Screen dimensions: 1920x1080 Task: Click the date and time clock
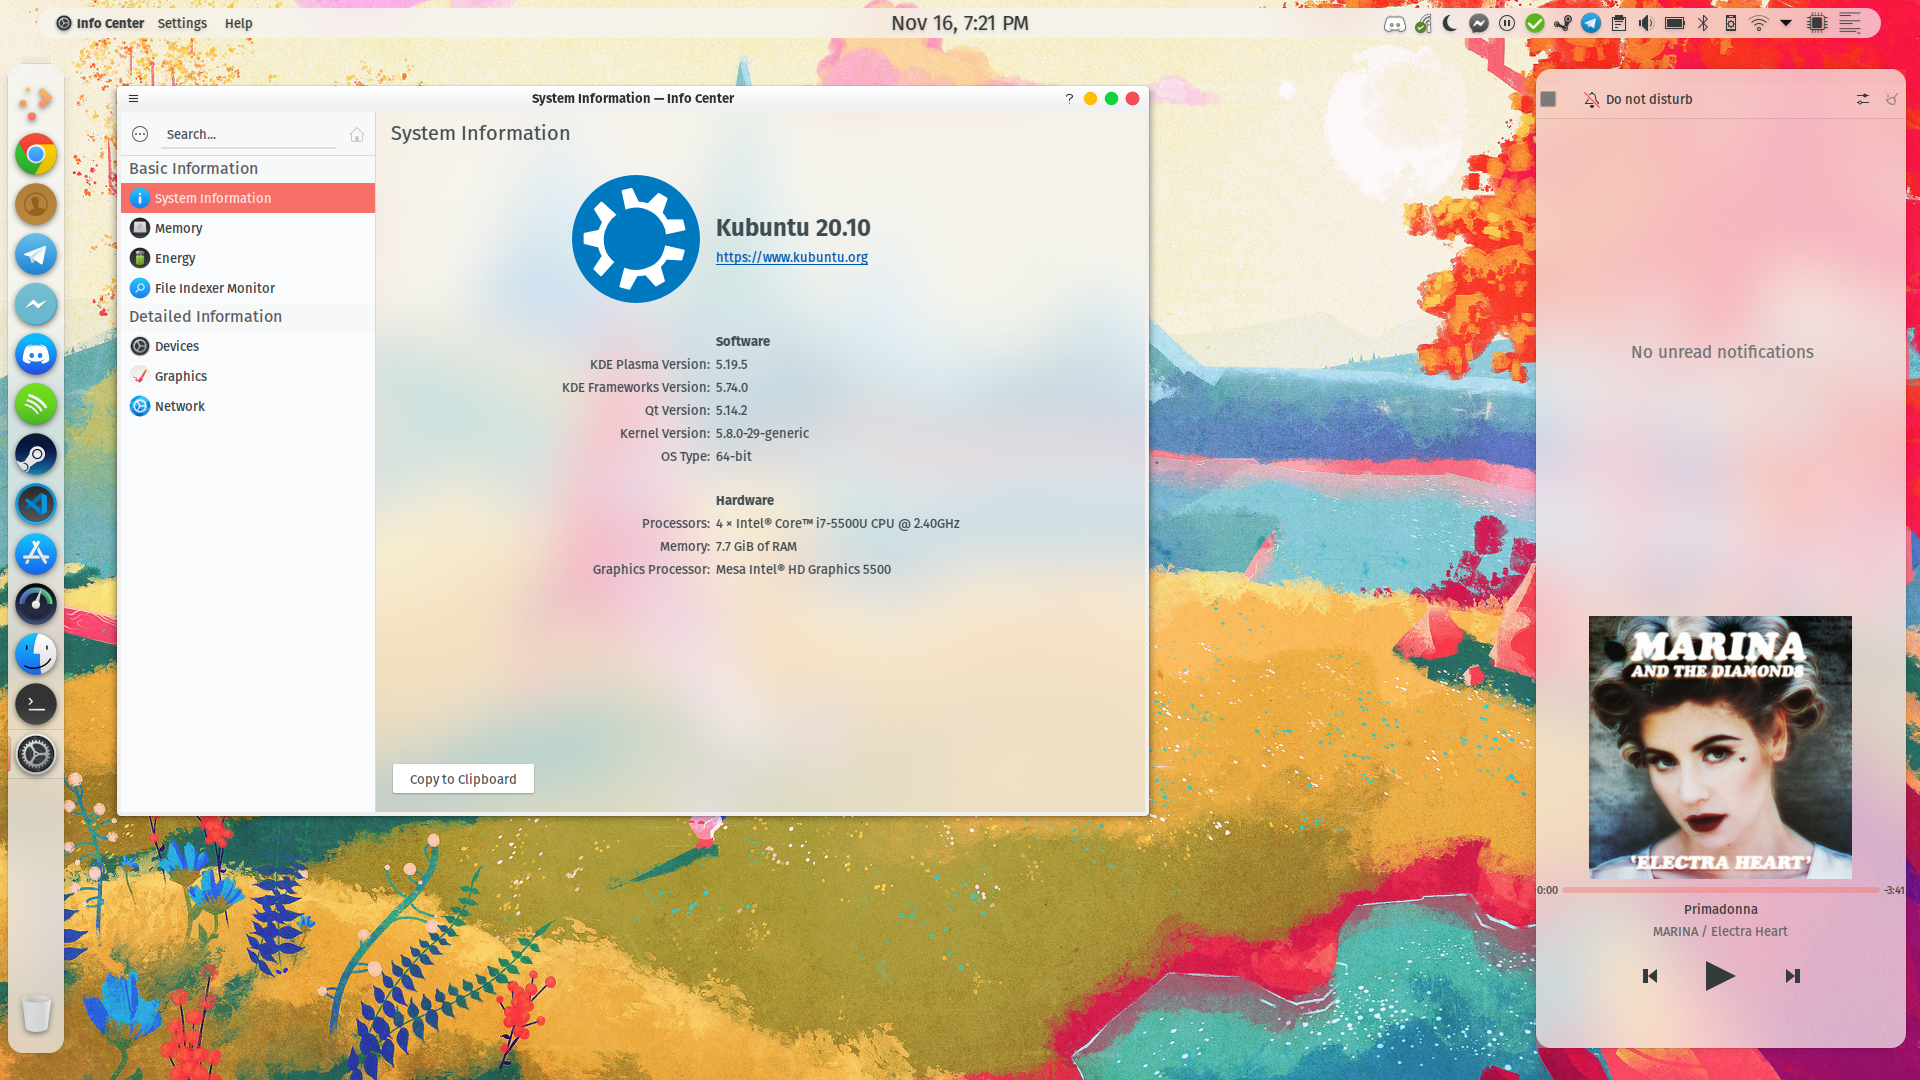coord(959,23)
